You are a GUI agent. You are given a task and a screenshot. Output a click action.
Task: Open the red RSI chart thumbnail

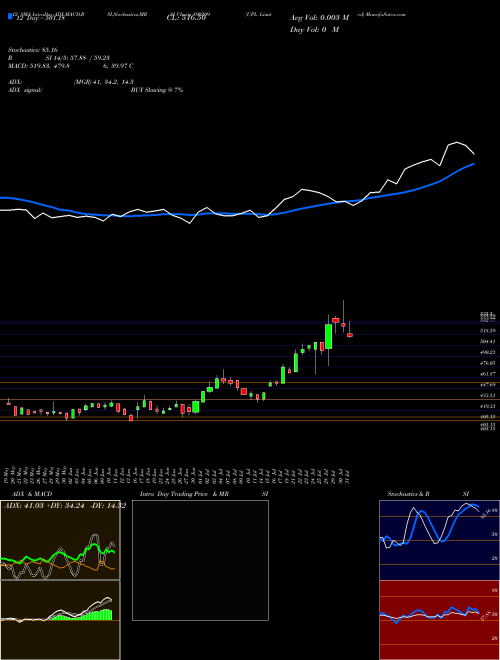[439, 620]
